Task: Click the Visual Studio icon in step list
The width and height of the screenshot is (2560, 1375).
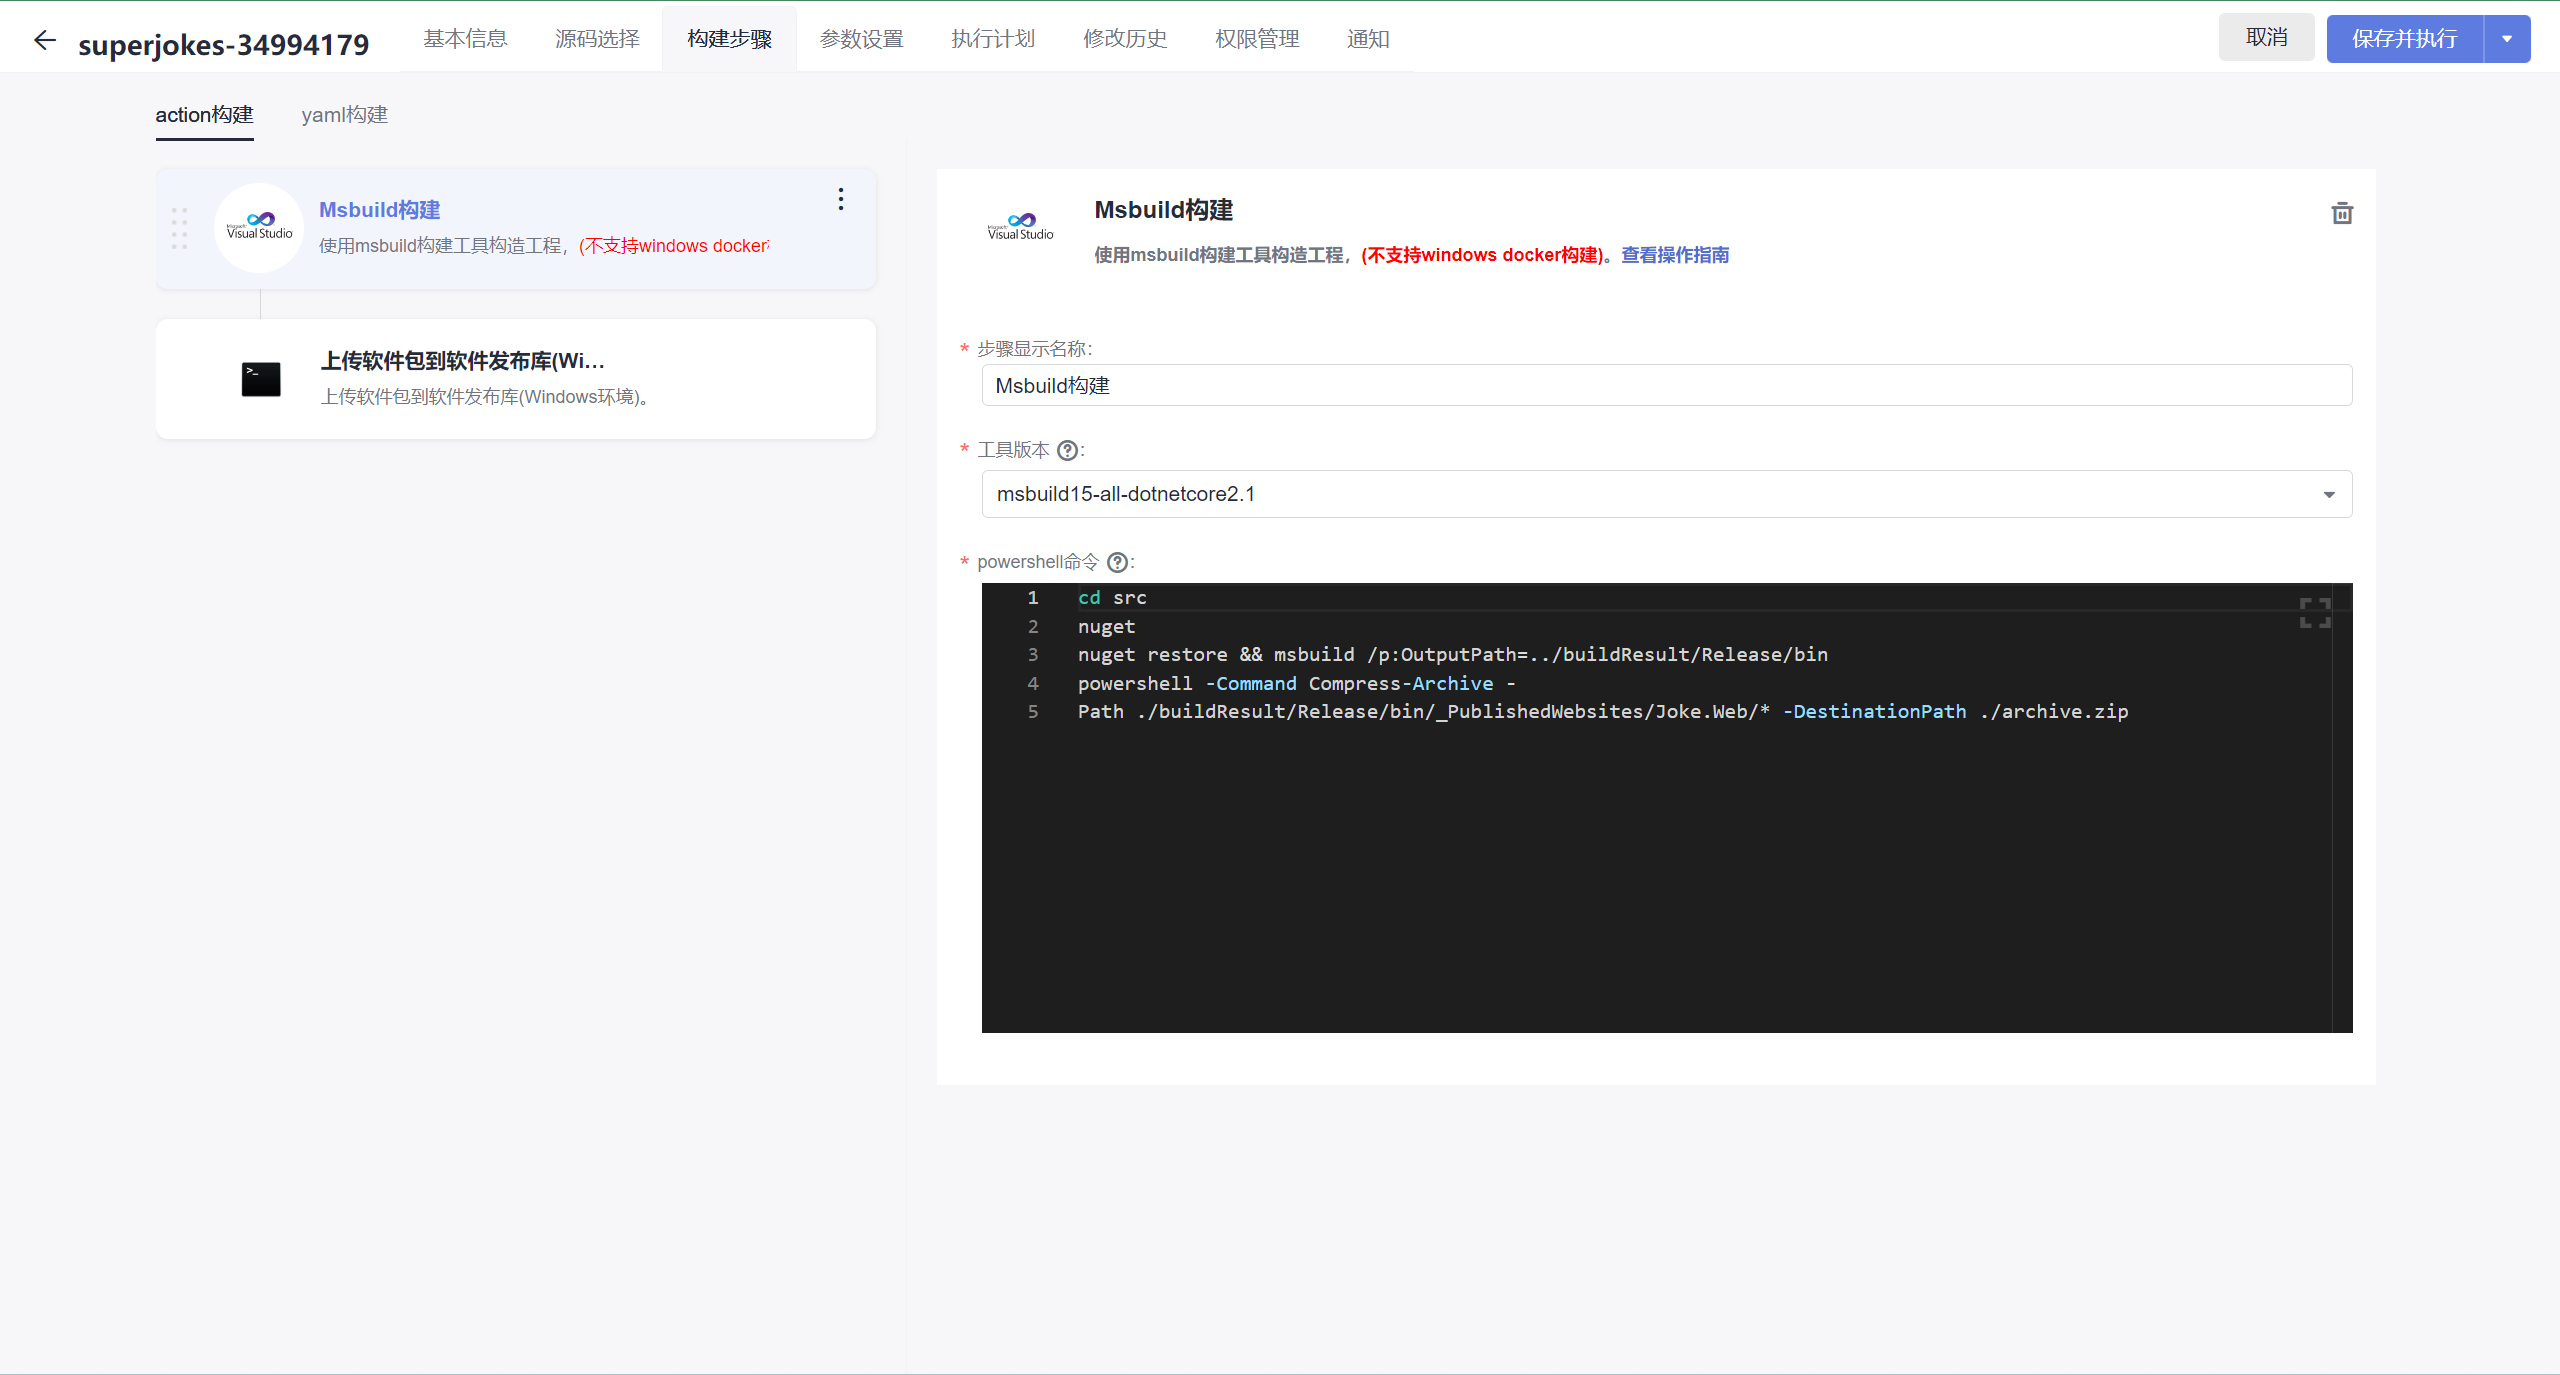Action: point(259,227)
